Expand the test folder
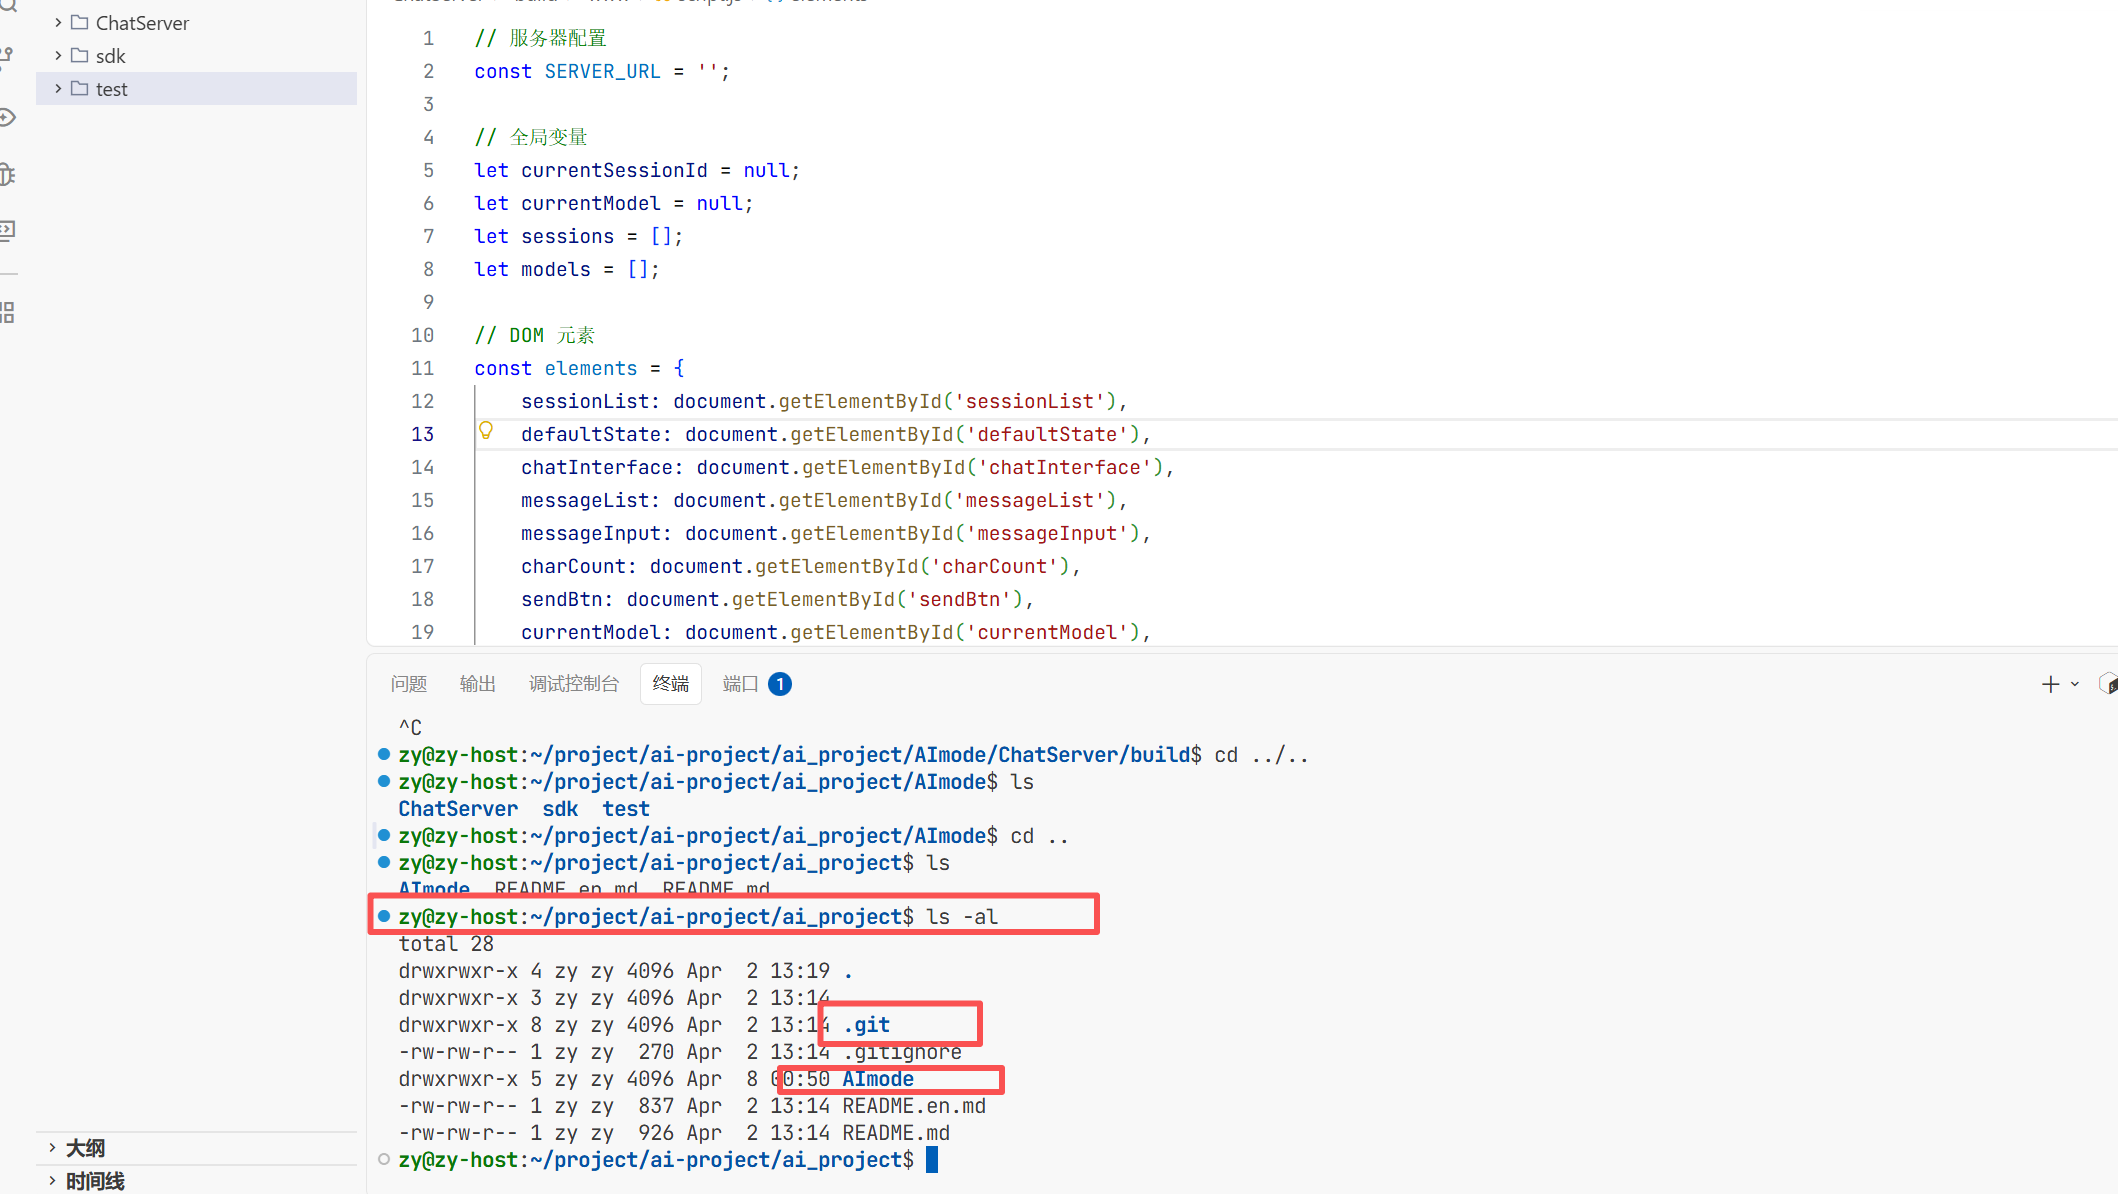This screenshot has width=2118, height=1194. coord(111,89)
